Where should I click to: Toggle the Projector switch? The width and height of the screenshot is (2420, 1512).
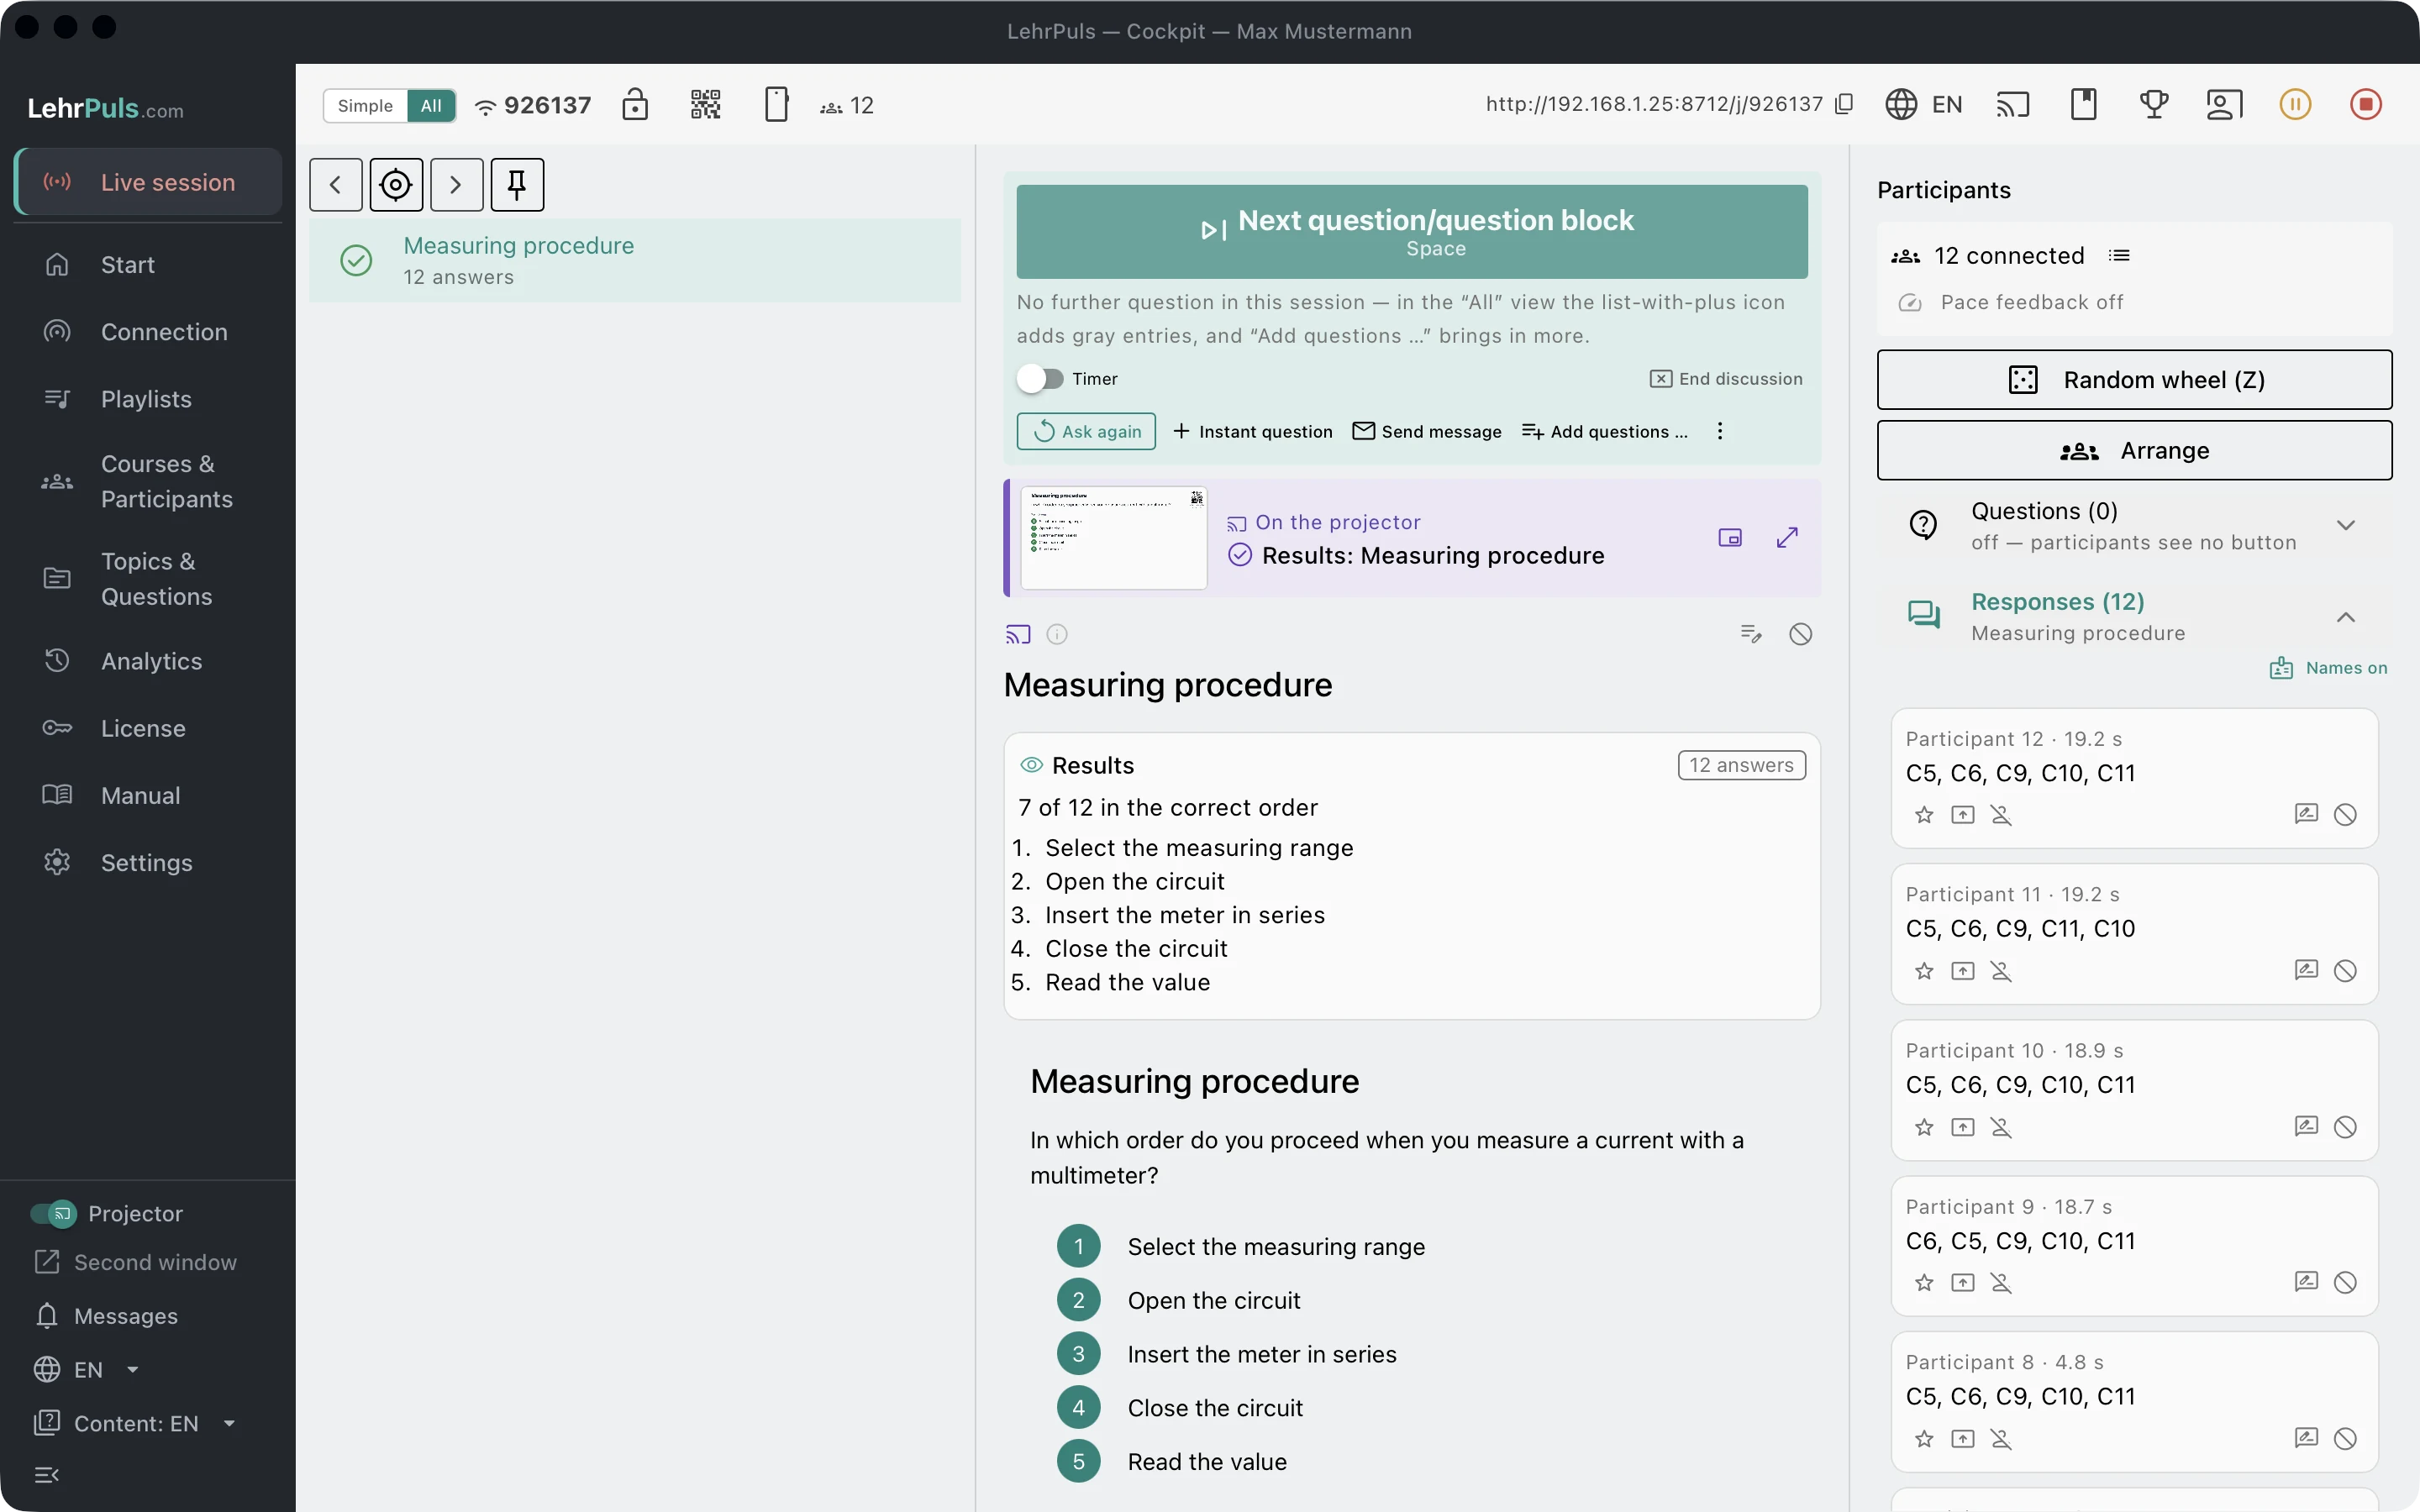53,1213
